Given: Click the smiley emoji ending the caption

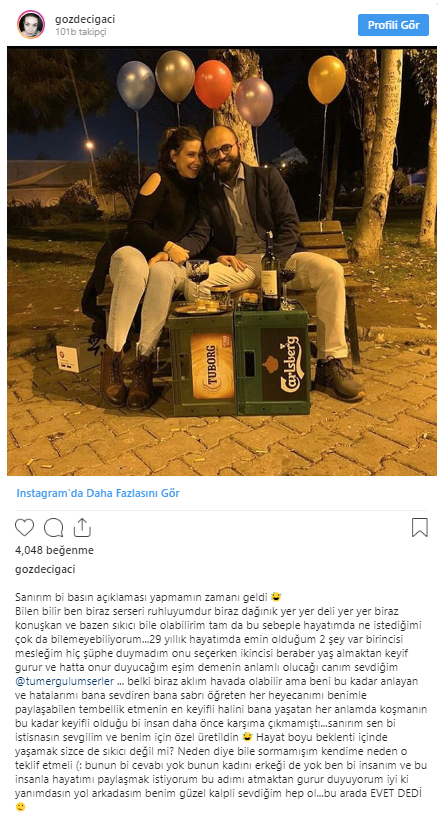Looking at the screenshot, I should pyautogui.click(x=19, y=807).
